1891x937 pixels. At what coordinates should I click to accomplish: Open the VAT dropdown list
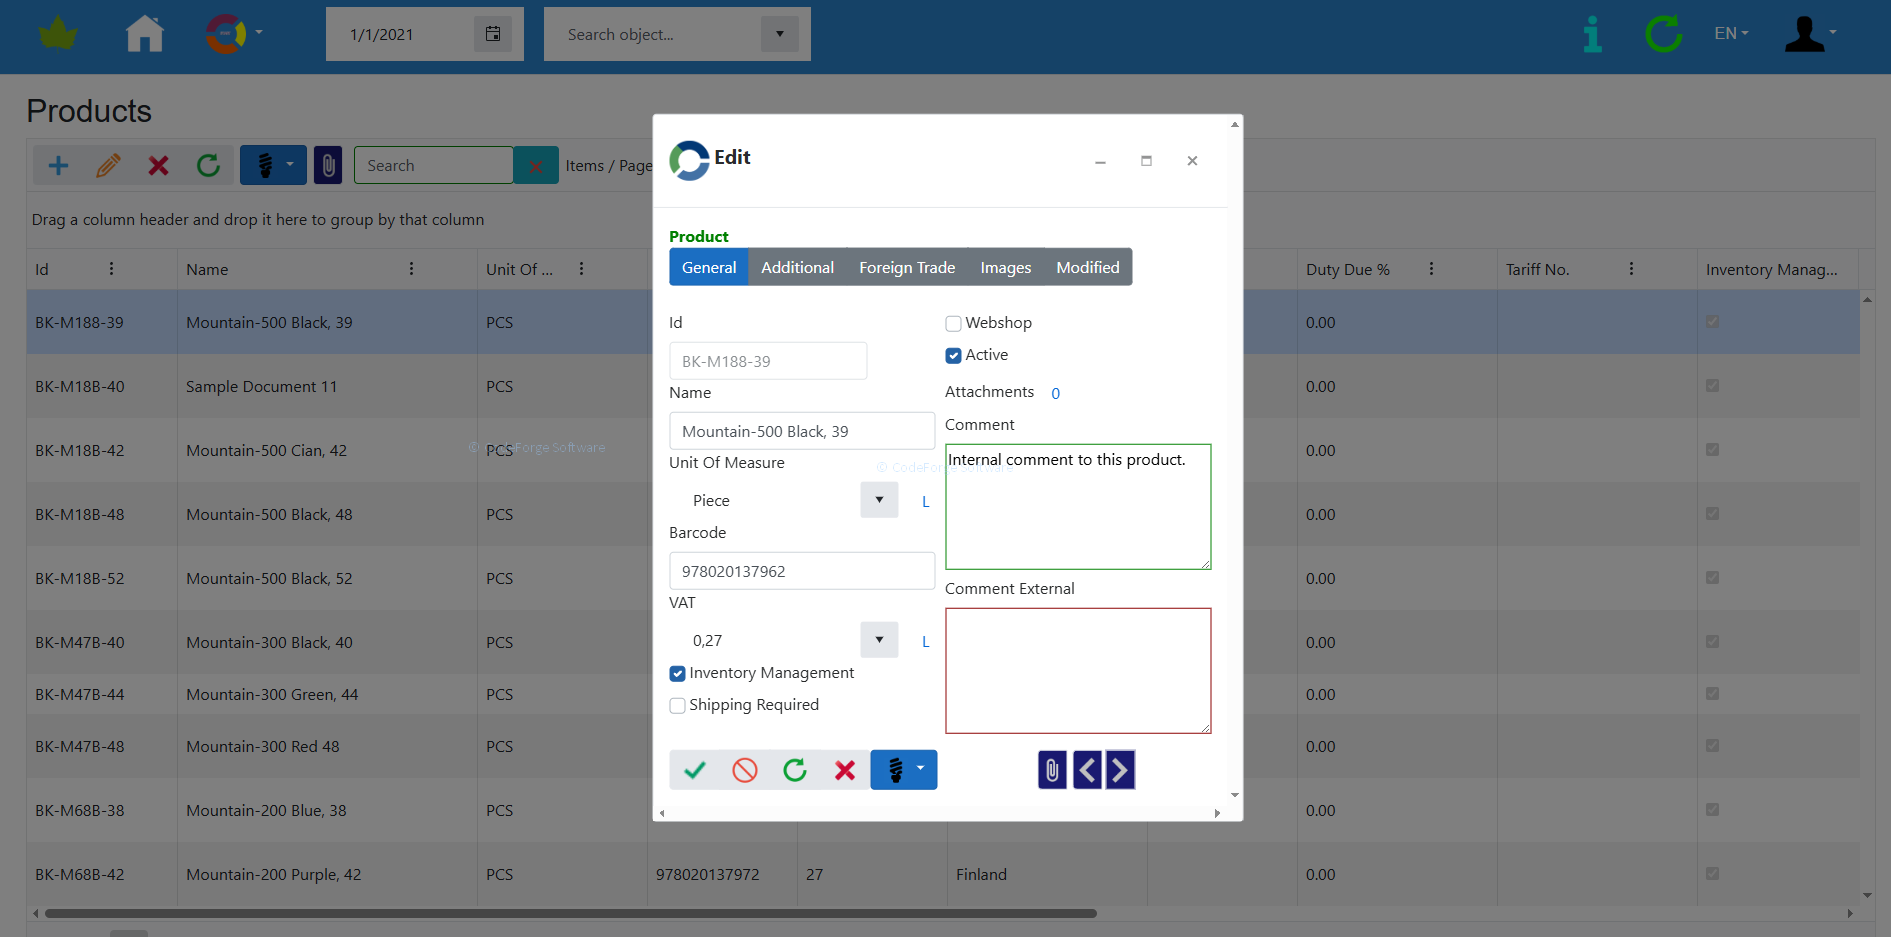coord(879,640)
